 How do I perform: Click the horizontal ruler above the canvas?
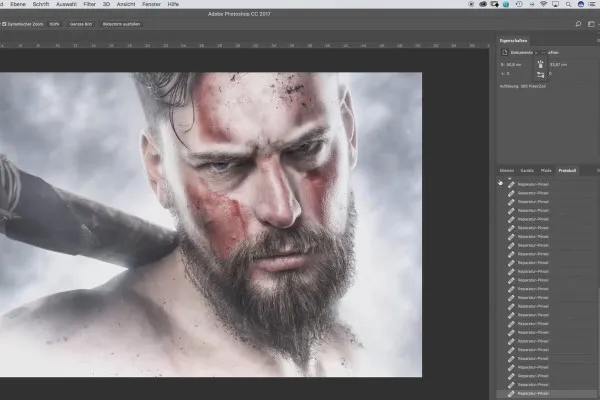[245, 45]
